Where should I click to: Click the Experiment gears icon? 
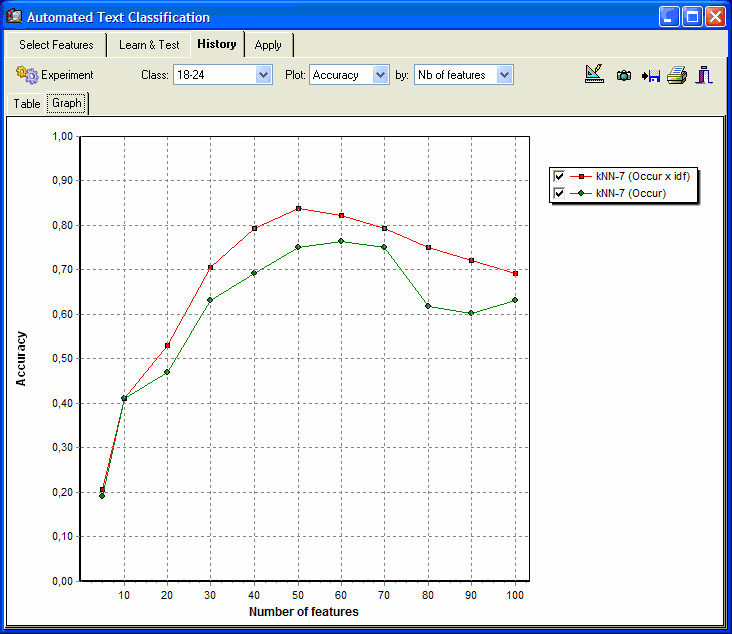tap(26, 74)
